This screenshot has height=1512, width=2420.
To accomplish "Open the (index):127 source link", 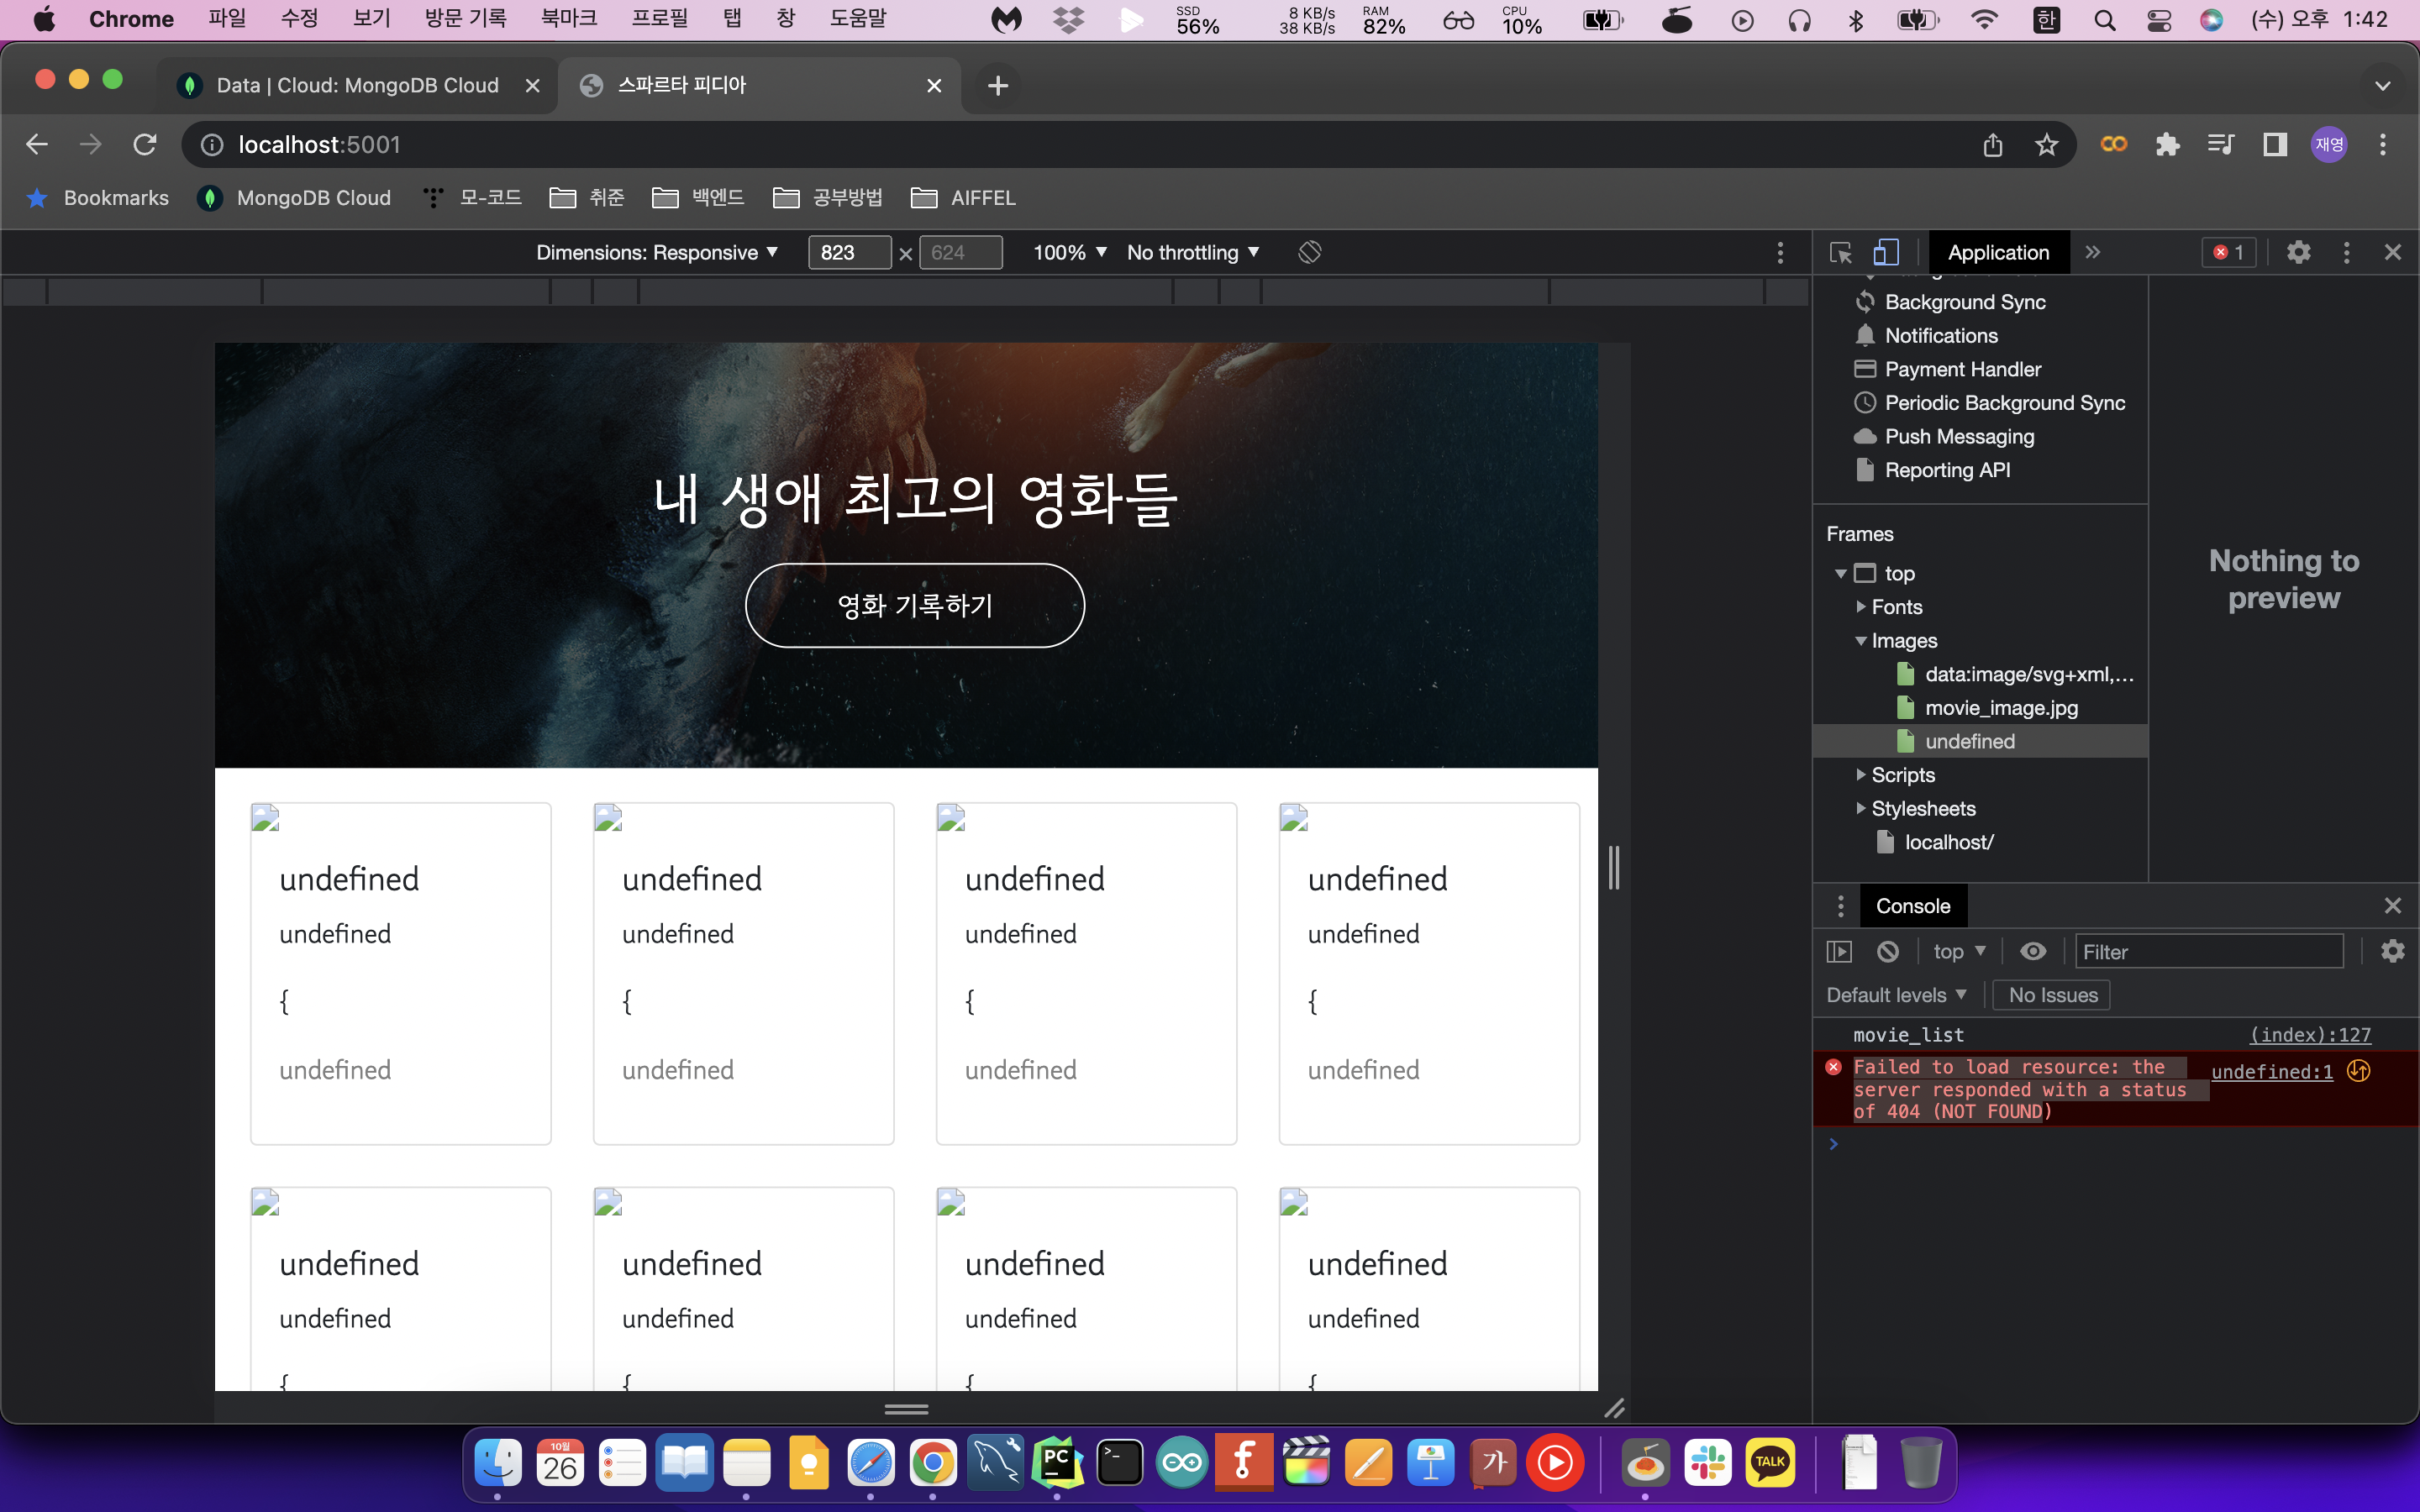I will coord(2310,1035).
